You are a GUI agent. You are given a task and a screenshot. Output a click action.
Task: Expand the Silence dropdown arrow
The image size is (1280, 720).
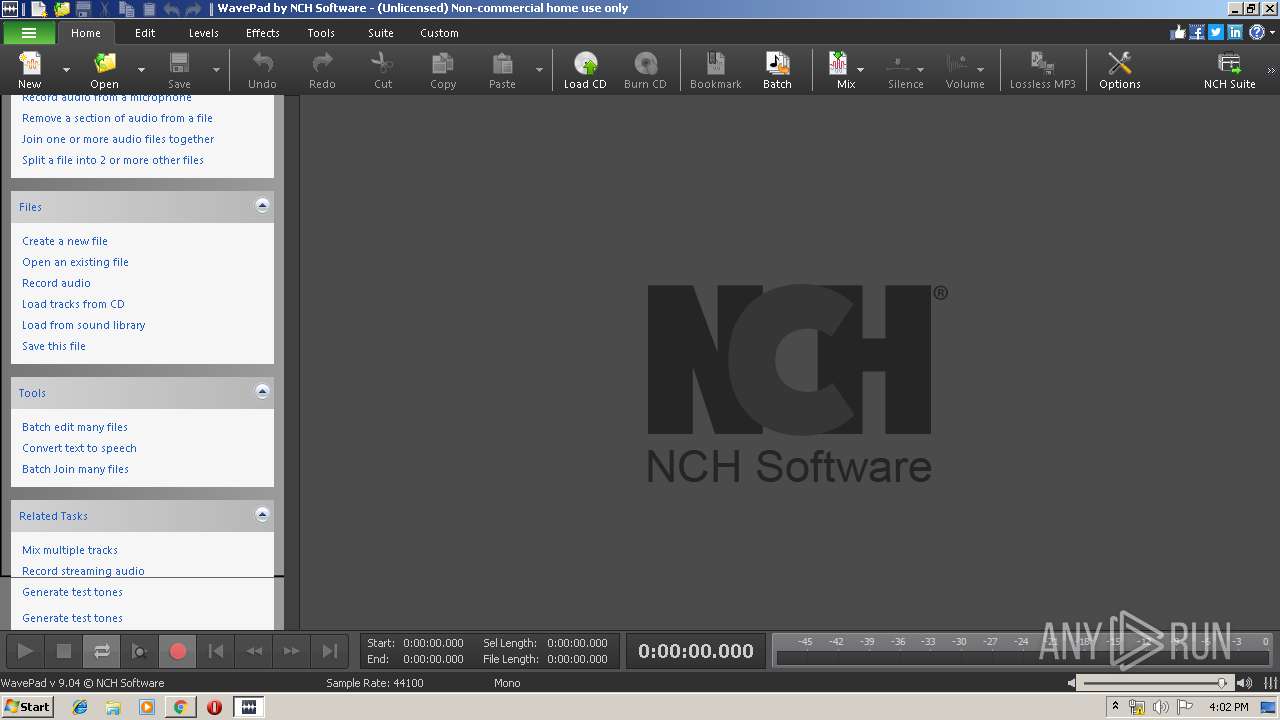coord(920,70)
